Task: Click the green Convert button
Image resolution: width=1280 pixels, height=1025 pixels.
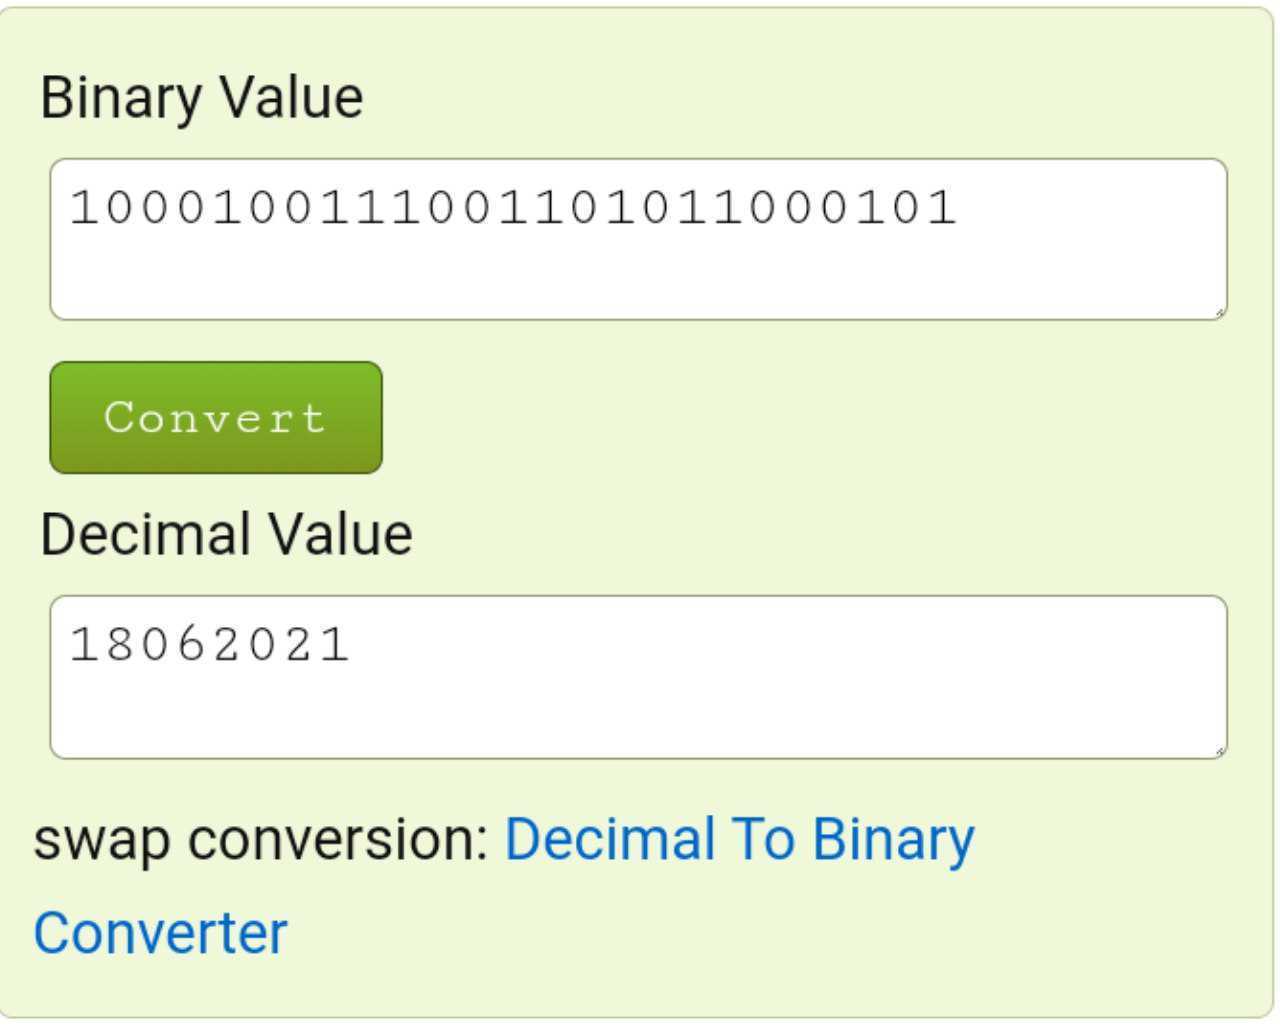Action: 216,417
